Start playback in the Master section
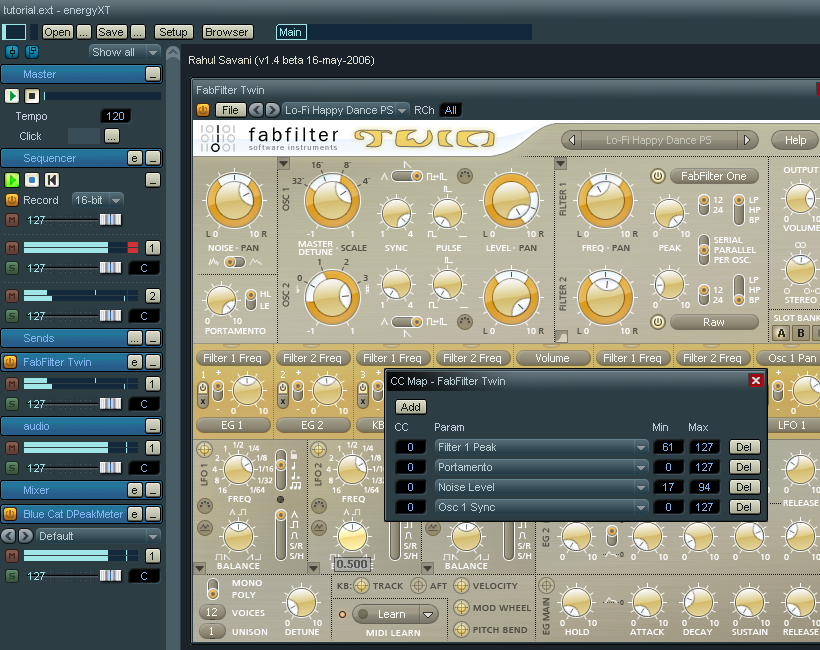Viewport: 820px width, 650px height. coord(12,96)
